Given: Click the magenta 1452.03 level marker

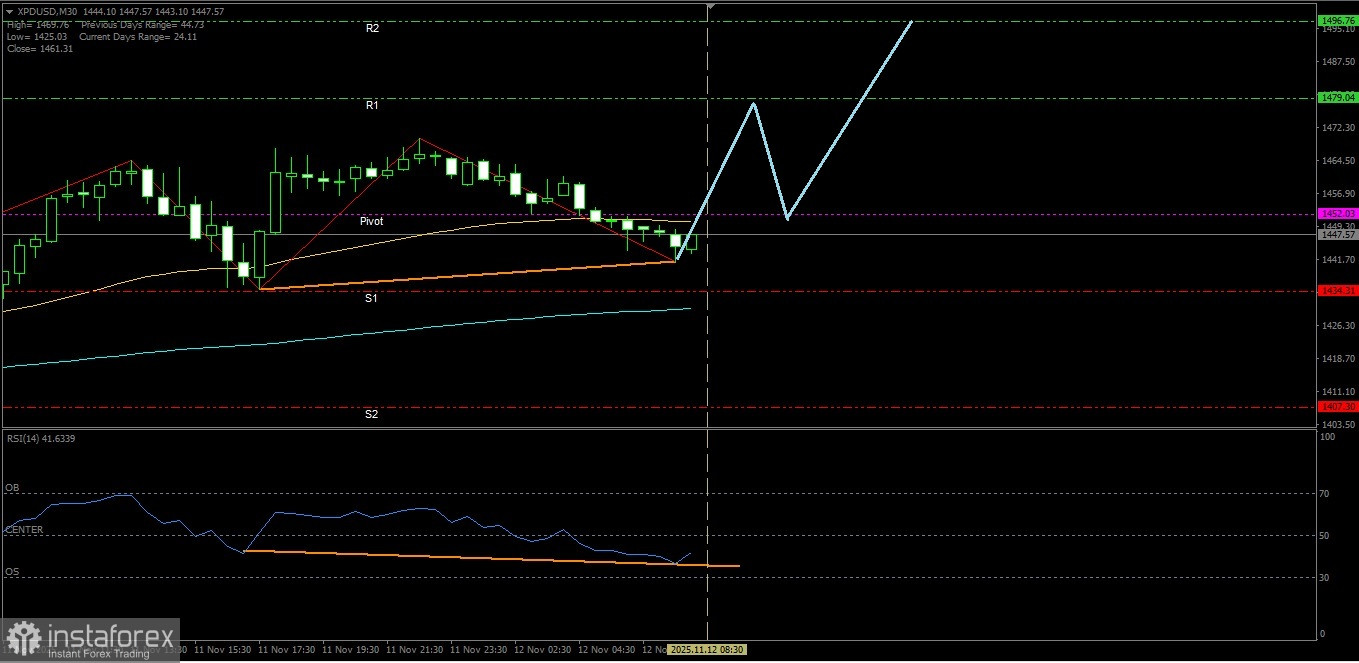Looking at the screenshot, I should coord(1337,213).
